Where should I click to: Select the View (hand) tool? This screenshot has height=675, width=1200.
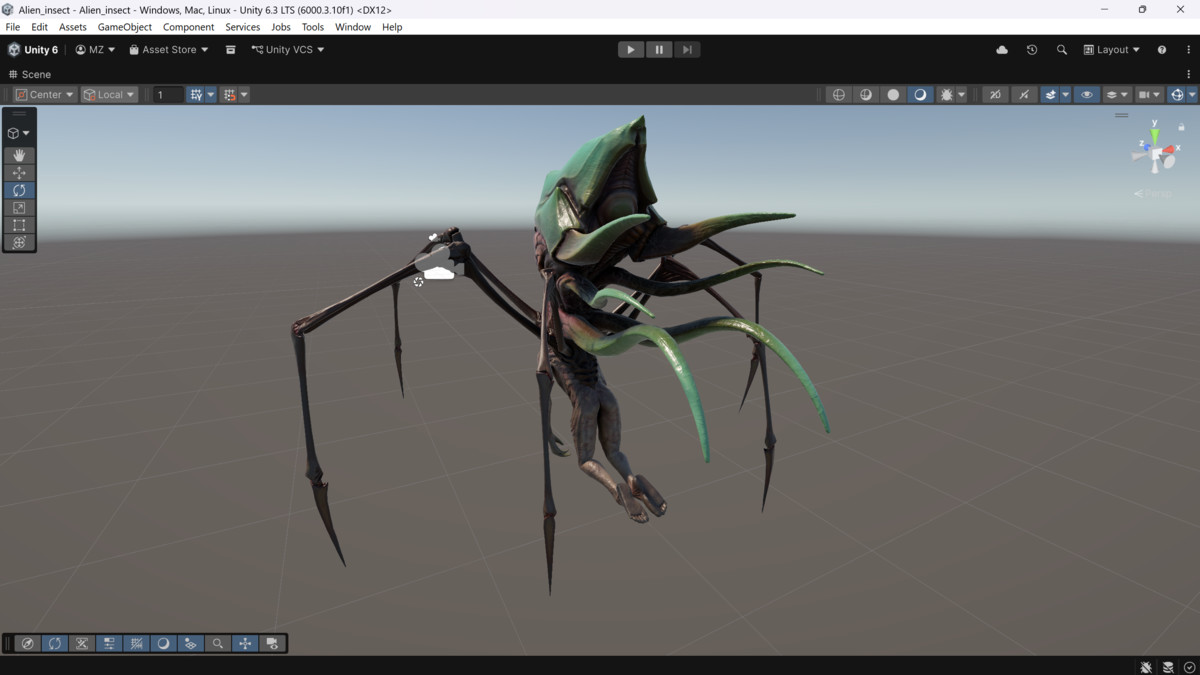pyautogui.click(x=18, y=155)
